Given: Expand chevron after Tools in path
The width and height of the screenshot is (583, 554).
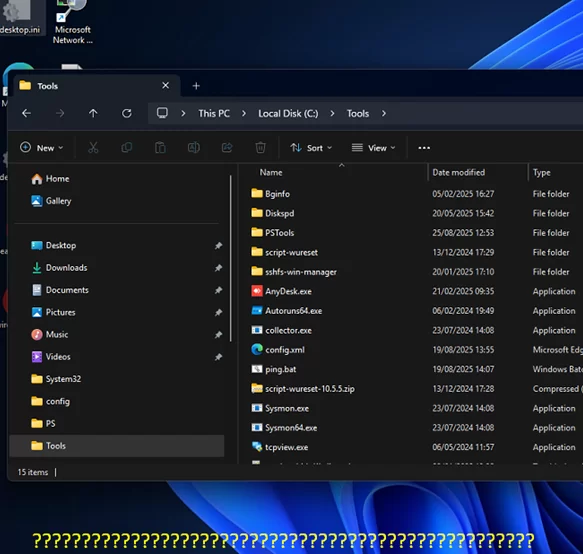Looking at the screenshot, I should click(384, 113).
